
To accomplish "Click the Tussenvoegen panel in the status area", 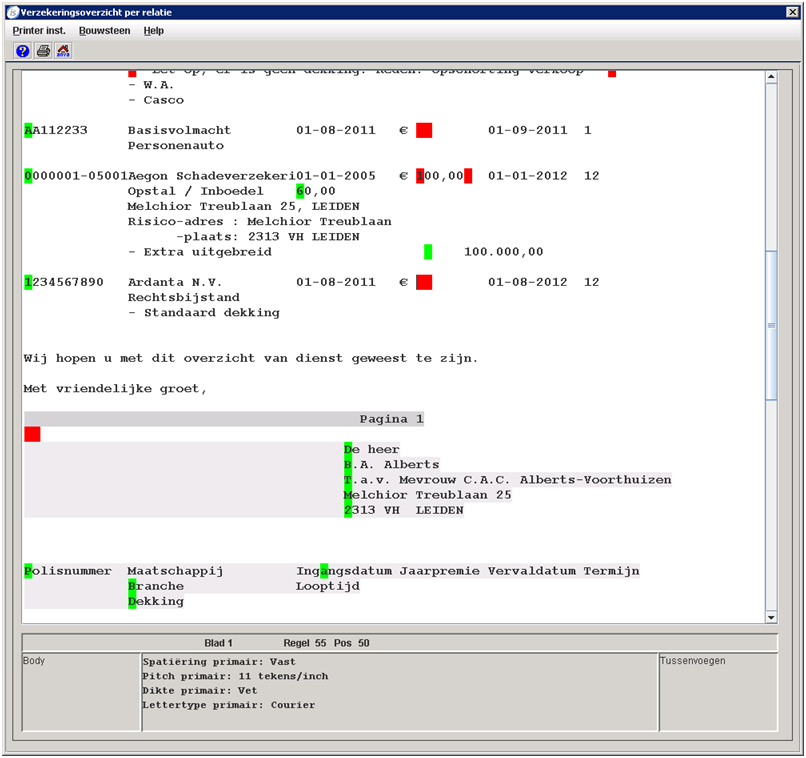I will 716,691.
